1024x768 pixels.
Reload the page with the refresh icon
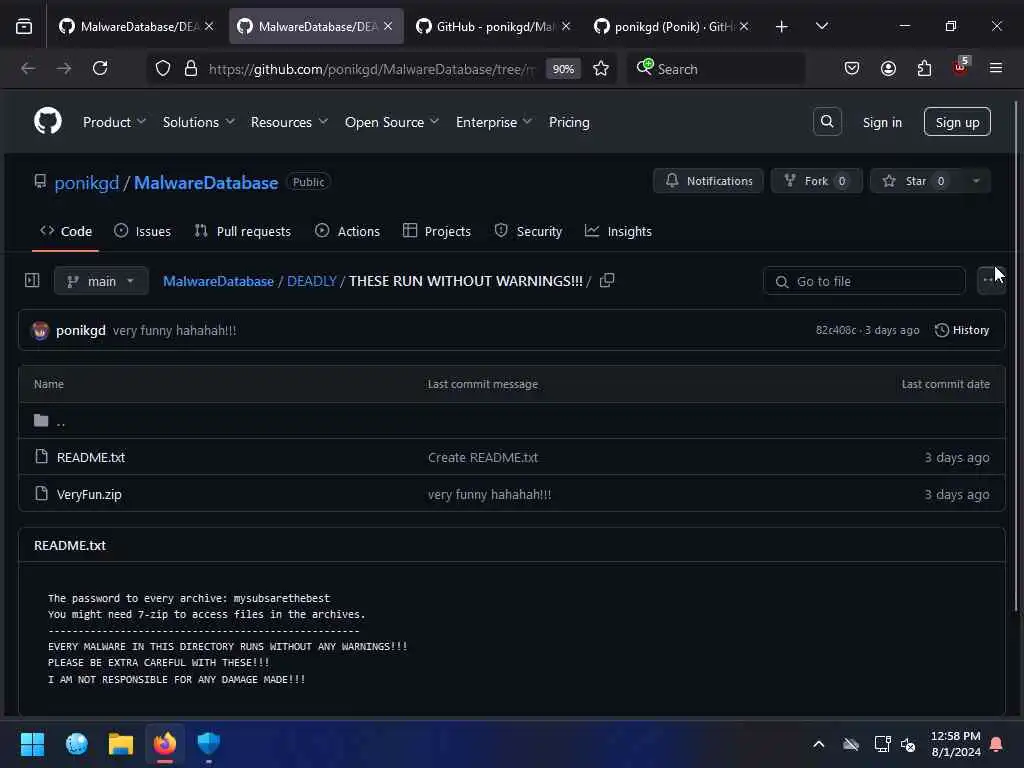pyautogui.click(x=100, y=68)
